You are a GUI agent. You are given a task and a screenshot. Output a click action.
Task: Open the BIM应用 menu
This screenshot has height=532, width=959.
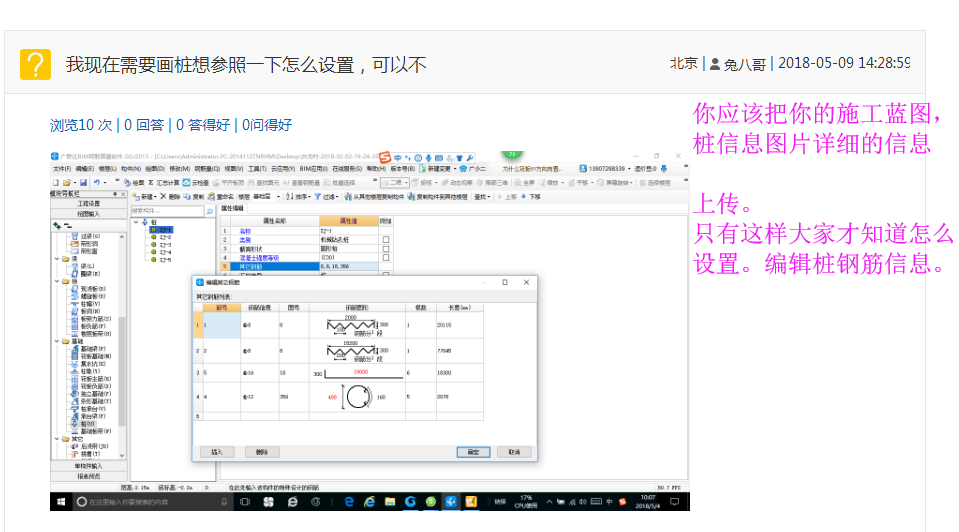click(312, 169)
